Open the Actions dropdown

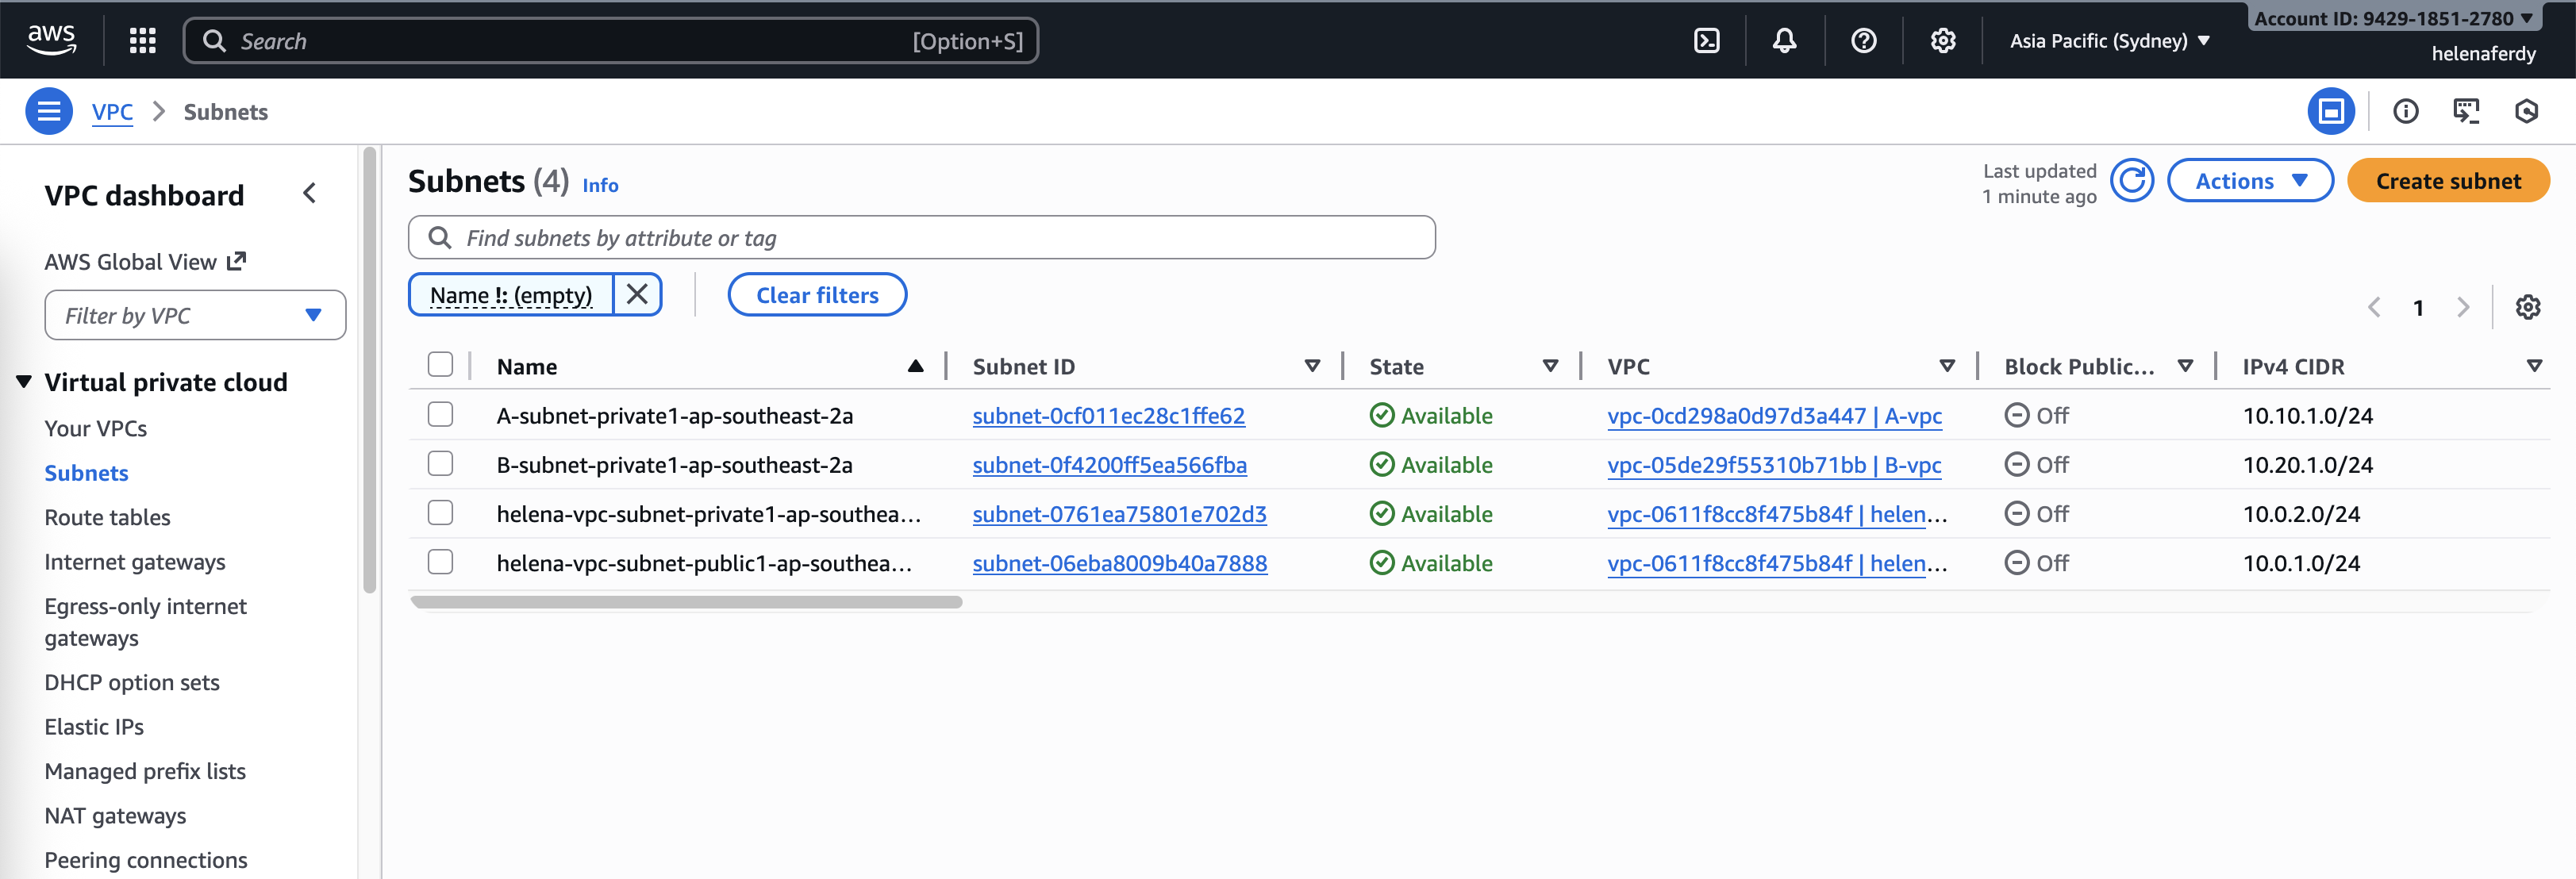tap(2249, 181)
